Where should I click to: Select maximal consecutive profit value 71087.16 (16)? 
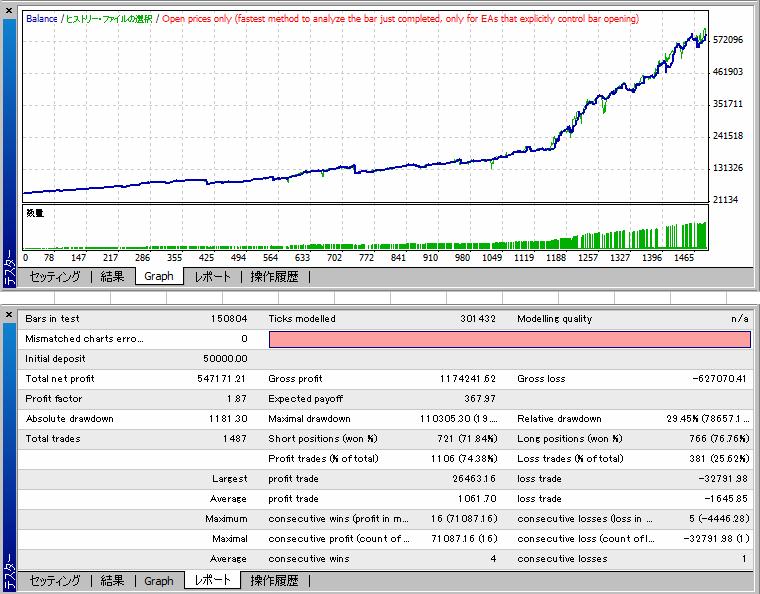(464, 539)
